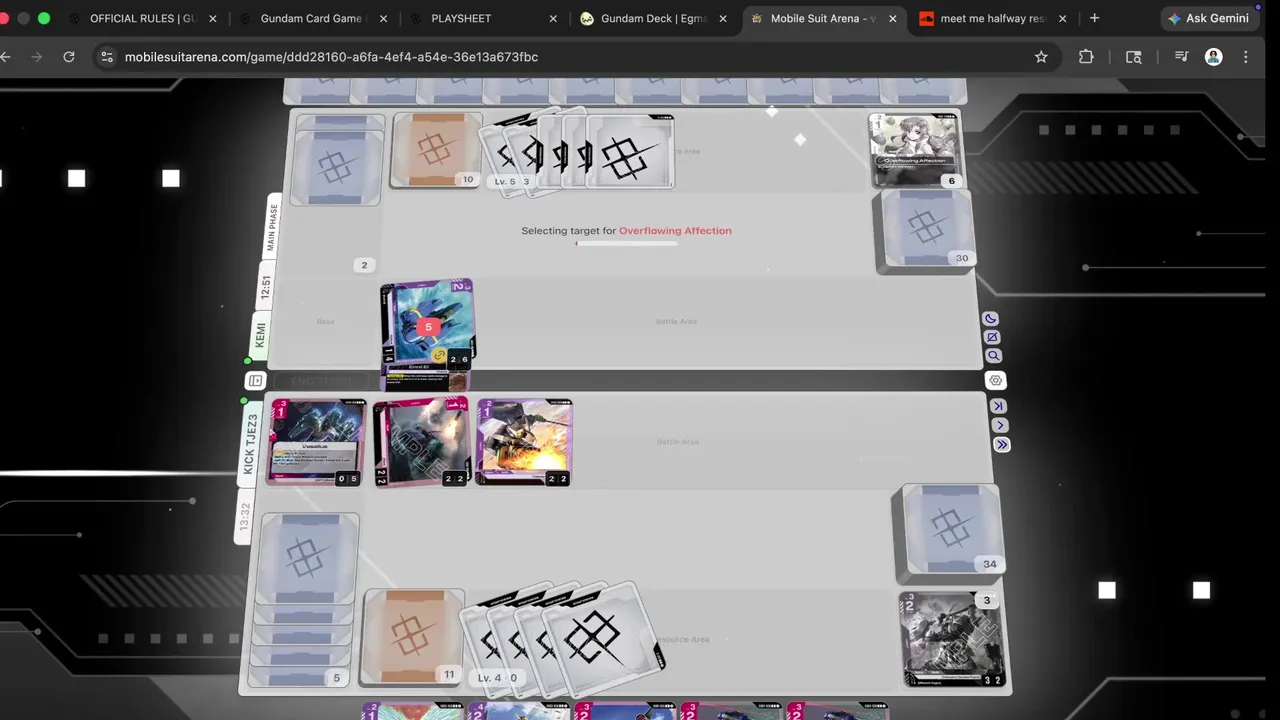
Task: Click the opponent timer 12:51
Action: tap(265, 286)
